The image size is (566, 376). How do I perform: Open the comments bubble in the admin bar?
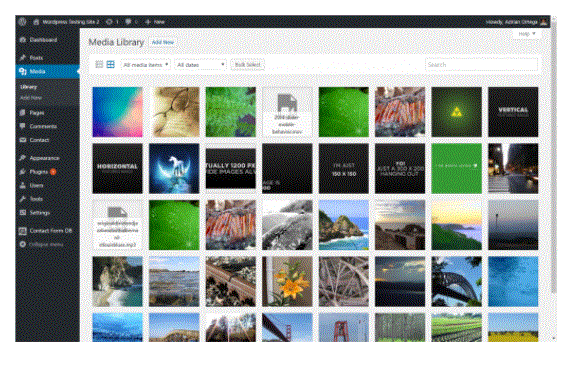[x=131, y=22]
